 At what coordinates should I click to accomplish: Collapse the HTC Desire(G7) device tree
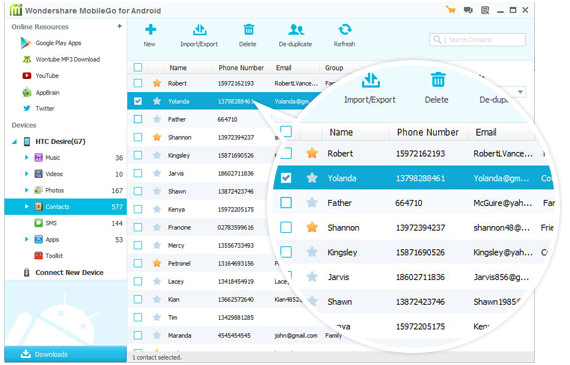tap(15, 142)
